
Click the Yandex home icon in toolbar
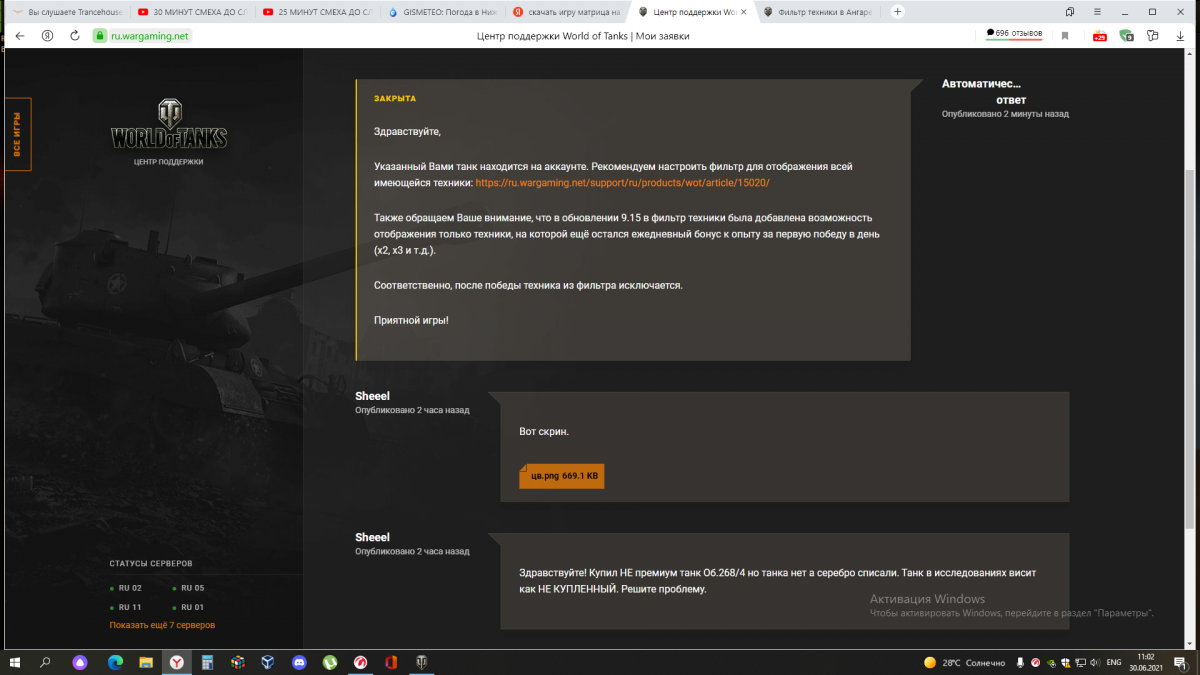(47, 35)
